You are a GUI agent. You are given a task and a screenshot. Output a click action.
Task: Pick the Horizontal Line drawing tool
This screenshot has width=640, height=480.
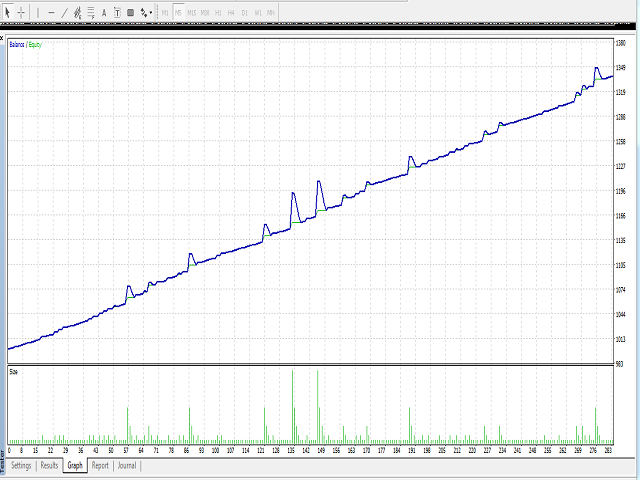coord(51,13)
